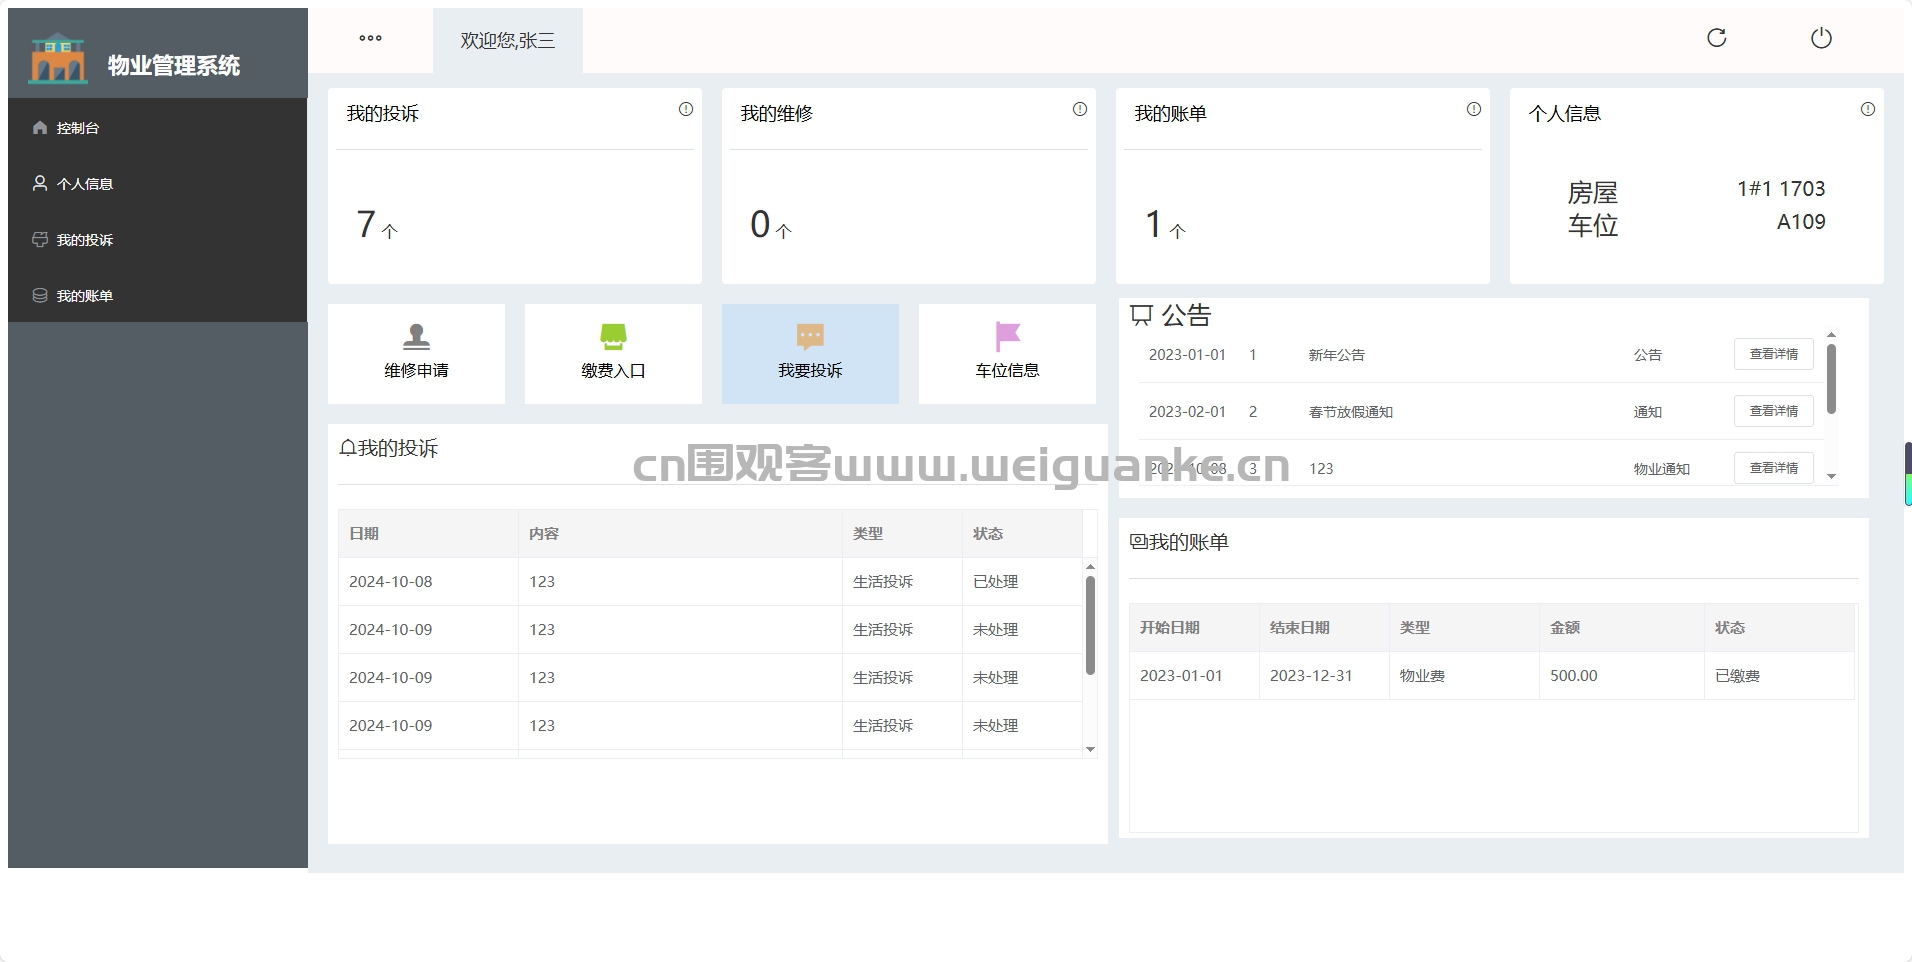Open 我的账单 in the sidebar
This screenshot has width=1912, height=962.
pyautogui.click(x=157, y=295)
